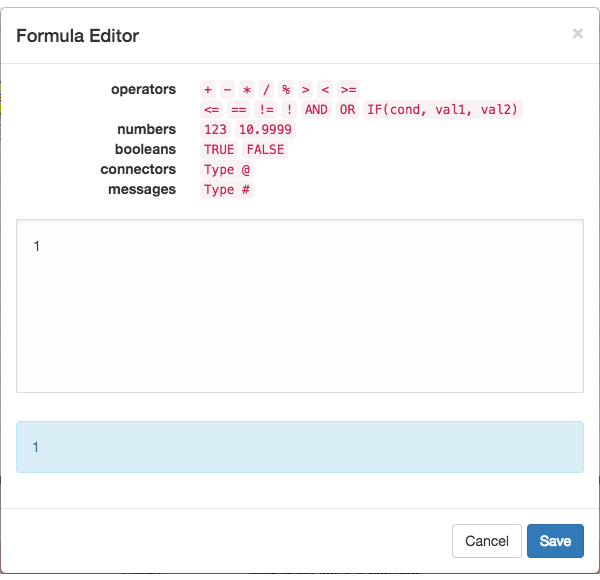Viewport: 600px width, 580px height.
Task: Select the less-than operator chip
Action: [325, 90]
